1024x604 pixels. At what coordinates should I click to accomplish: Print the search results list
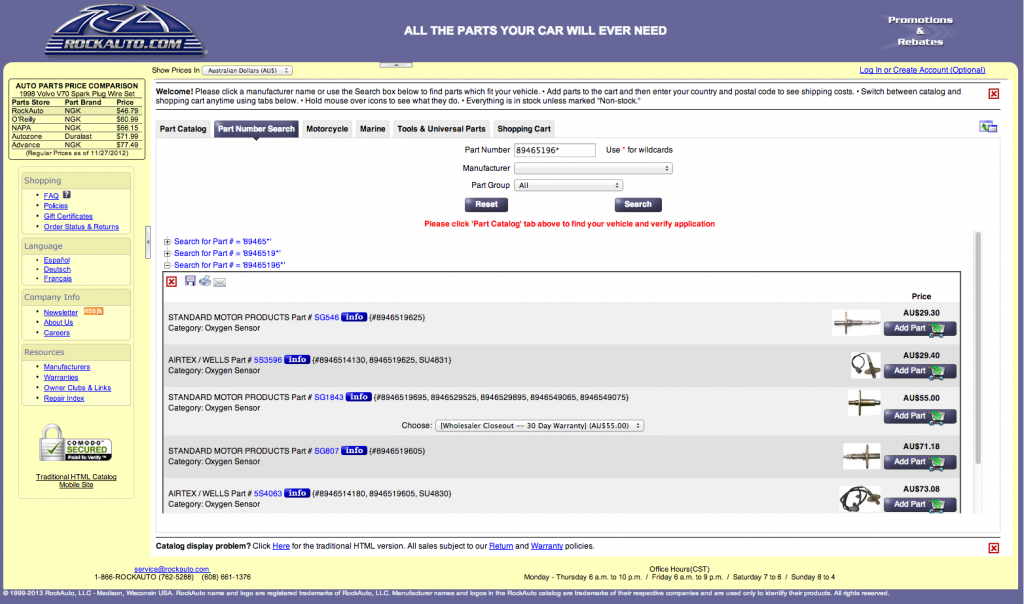coord(205,281)
